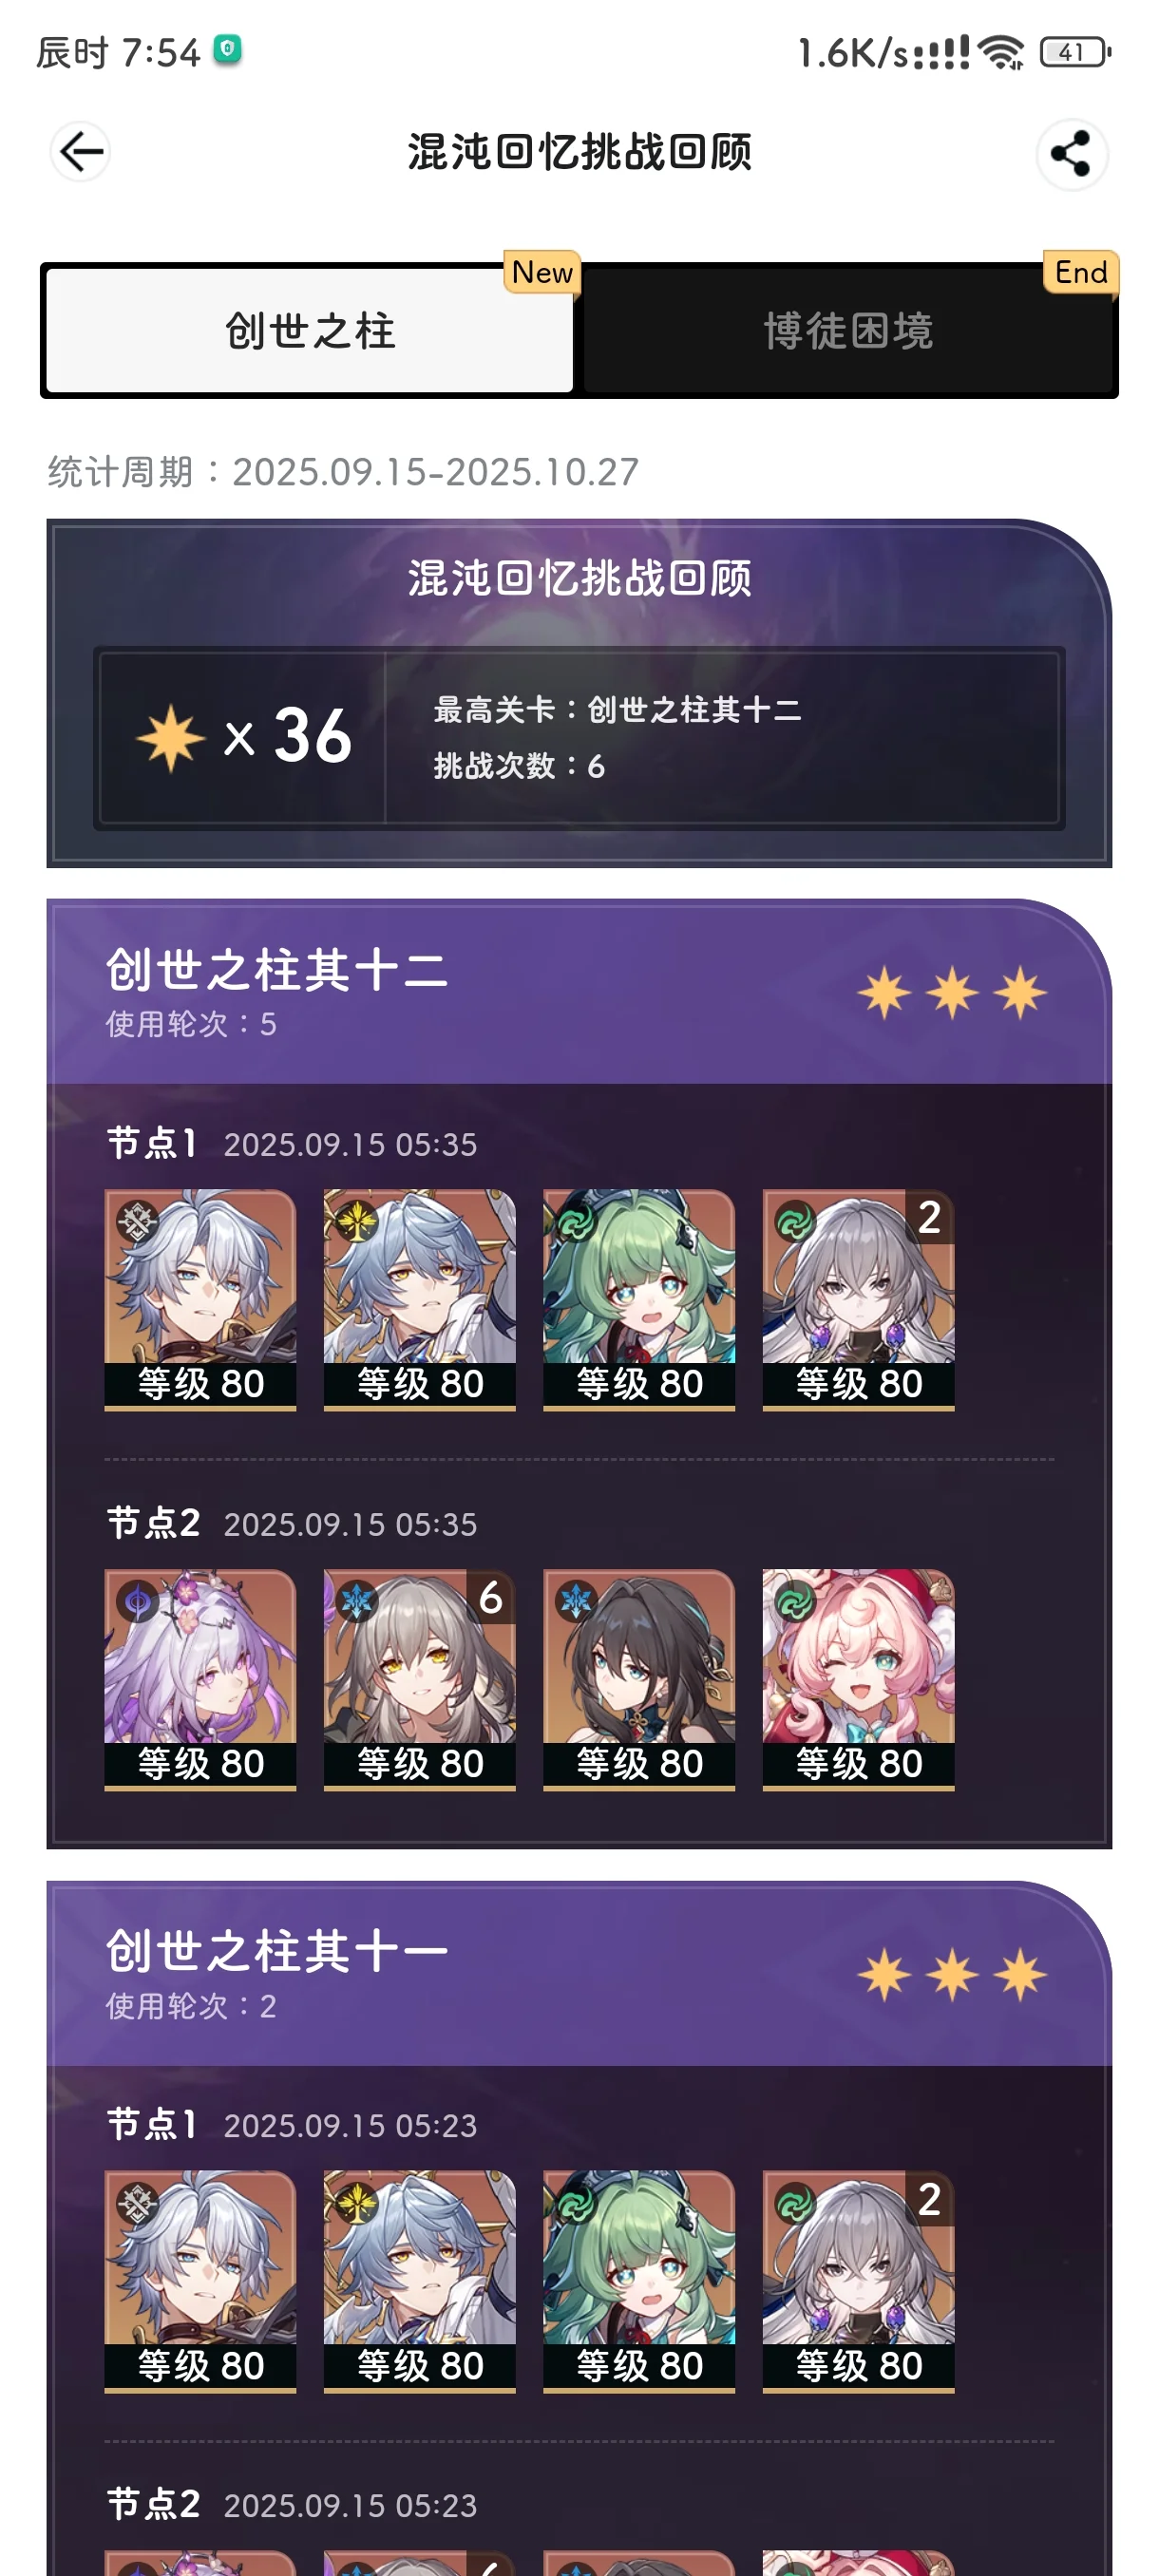Switch to 博徒困境 tab

pos(848,330)
